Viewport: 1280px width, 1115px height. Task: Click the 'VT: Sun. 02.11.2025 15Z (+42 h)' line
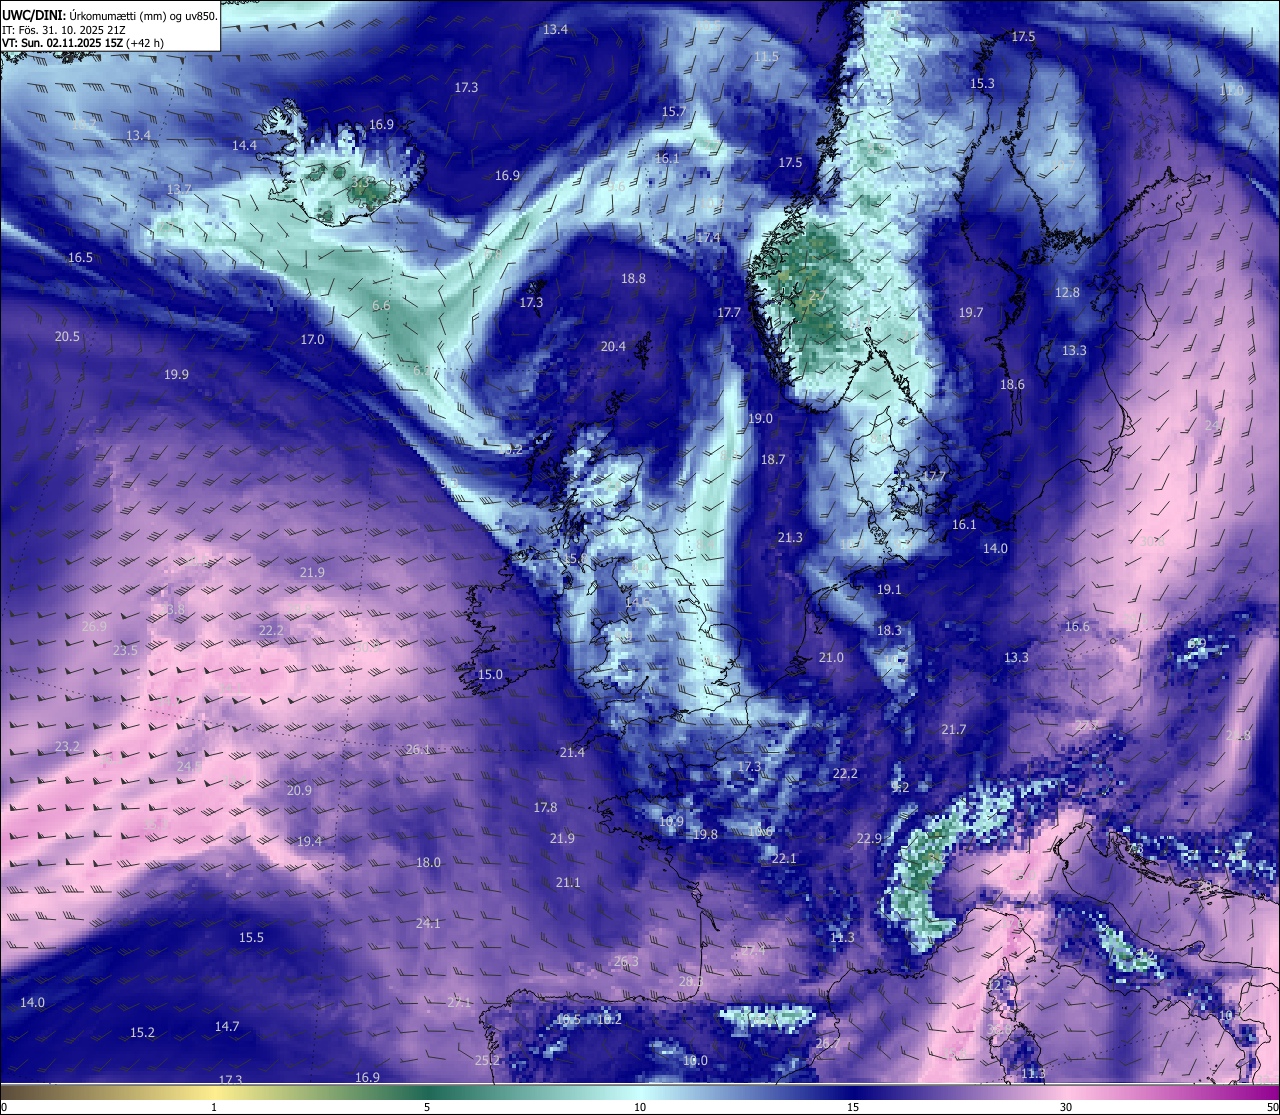click(84, 43)
